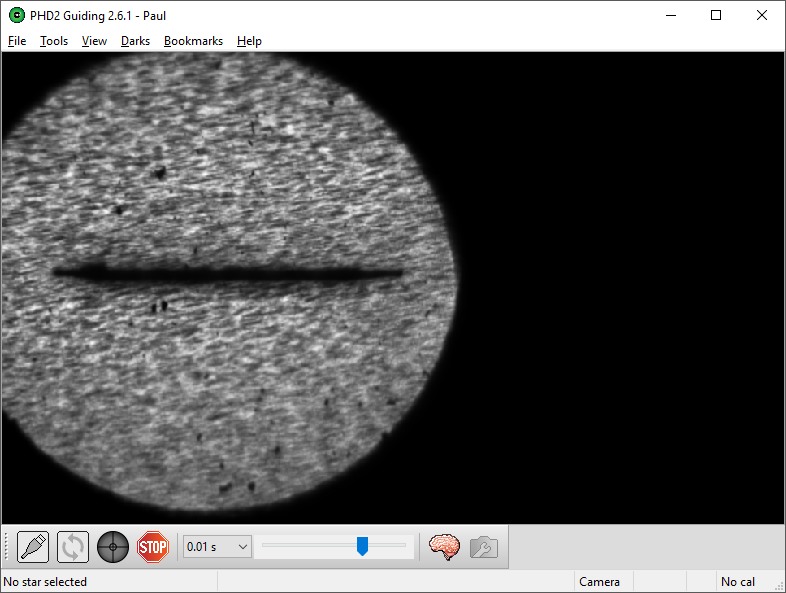
Task: Click the Connect Equipment USB cable icon
Action: (33, 546)
